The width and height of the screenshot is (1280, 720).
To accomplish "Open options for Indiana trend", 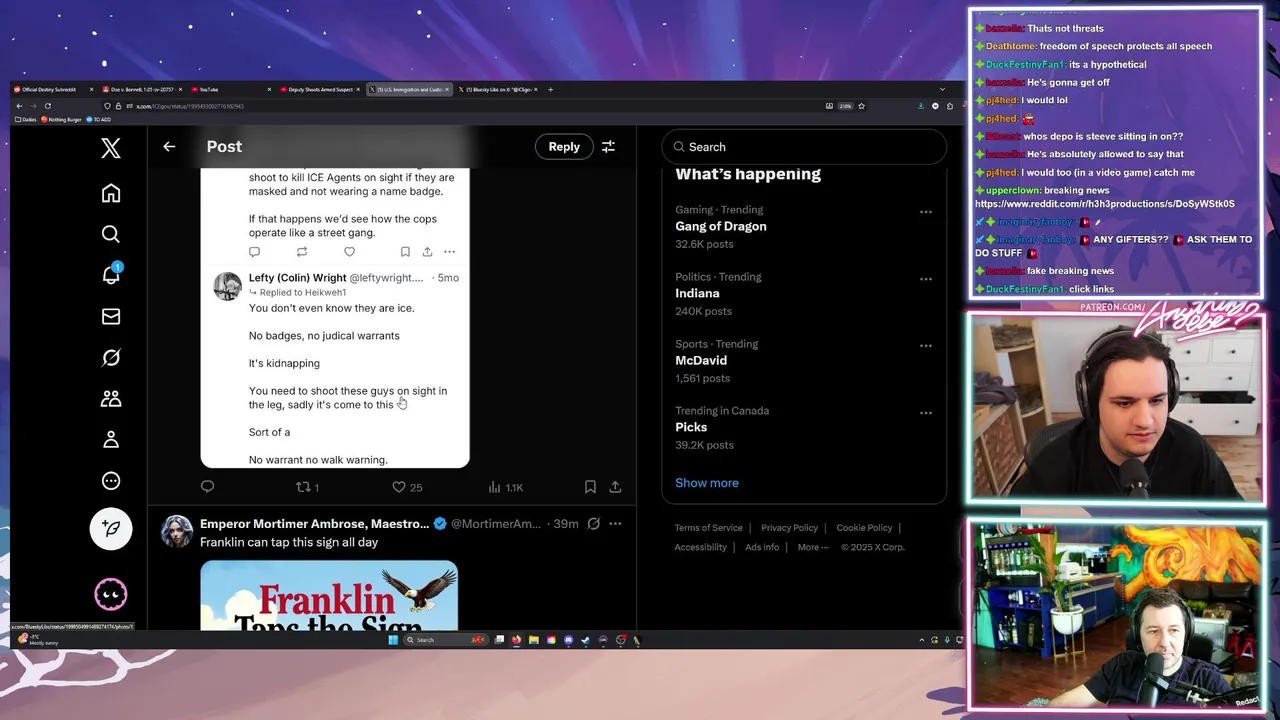I will click(926, 279).
